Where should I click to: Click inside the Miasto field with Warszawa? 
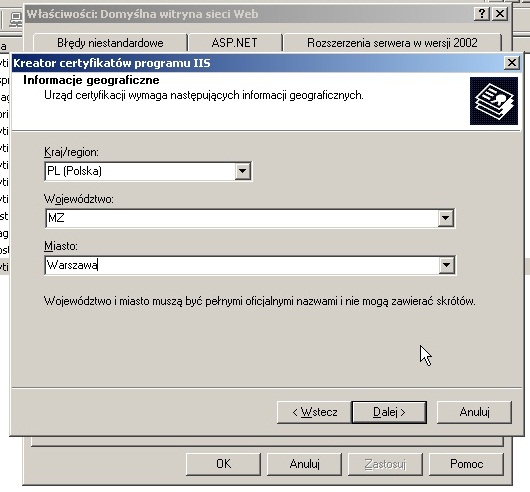[x=241, y=265]
